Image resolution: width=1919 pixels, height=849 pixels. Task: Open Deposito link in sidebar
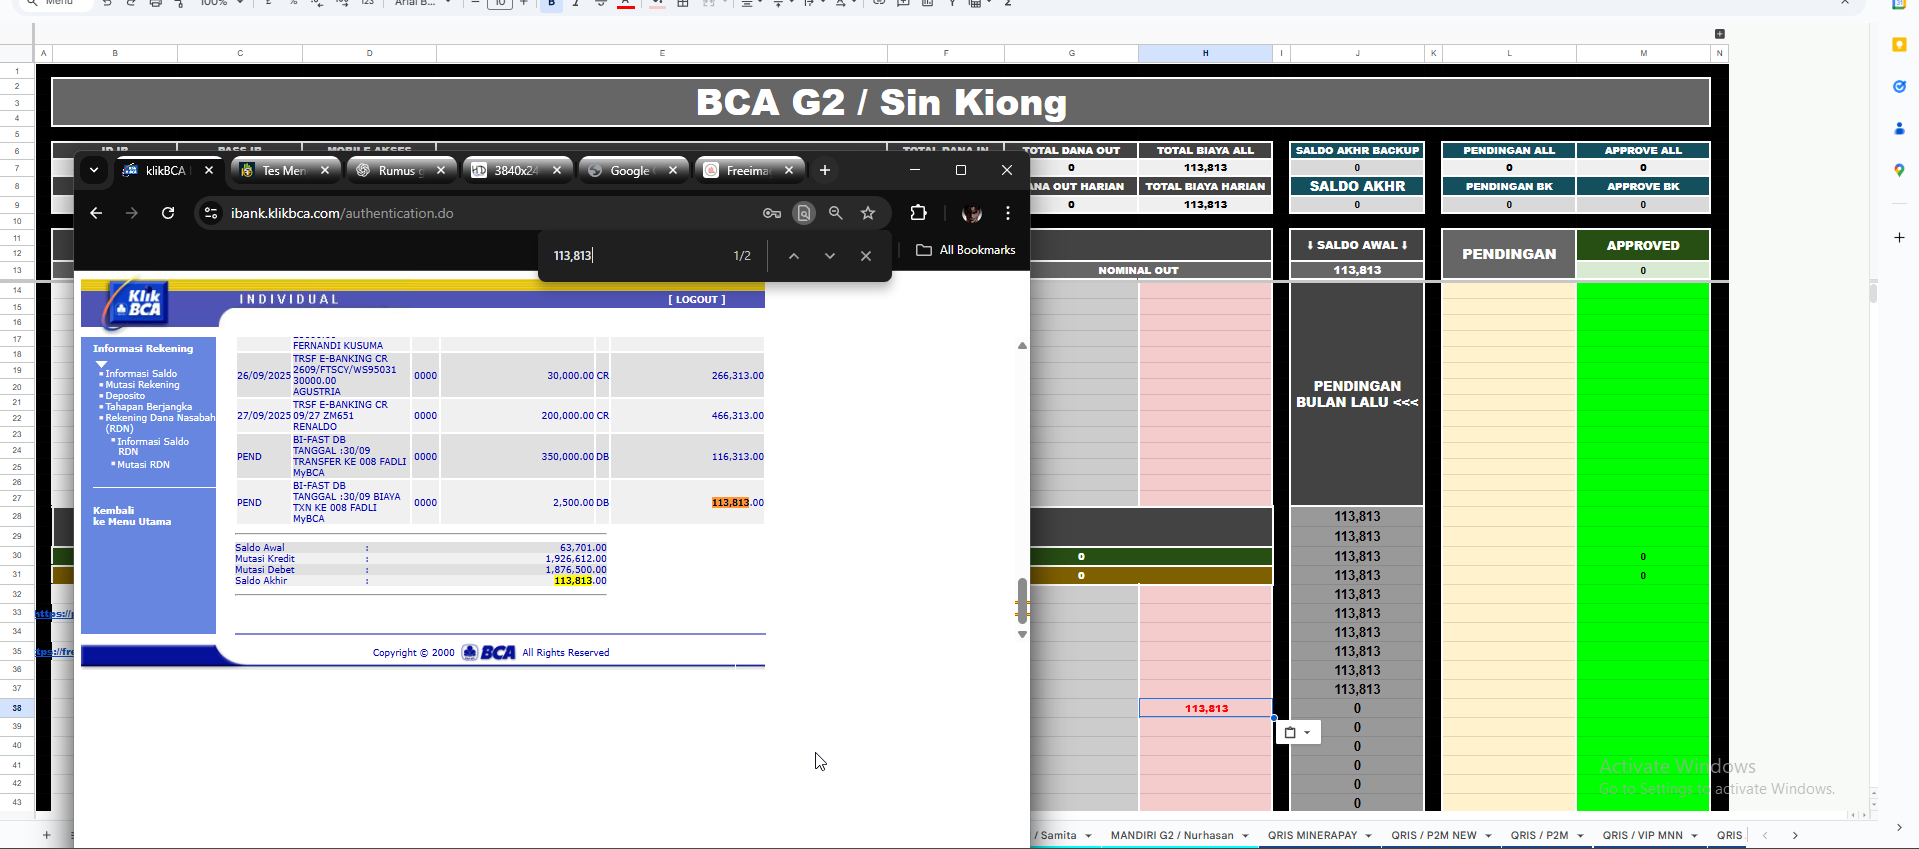coord(125,396)
